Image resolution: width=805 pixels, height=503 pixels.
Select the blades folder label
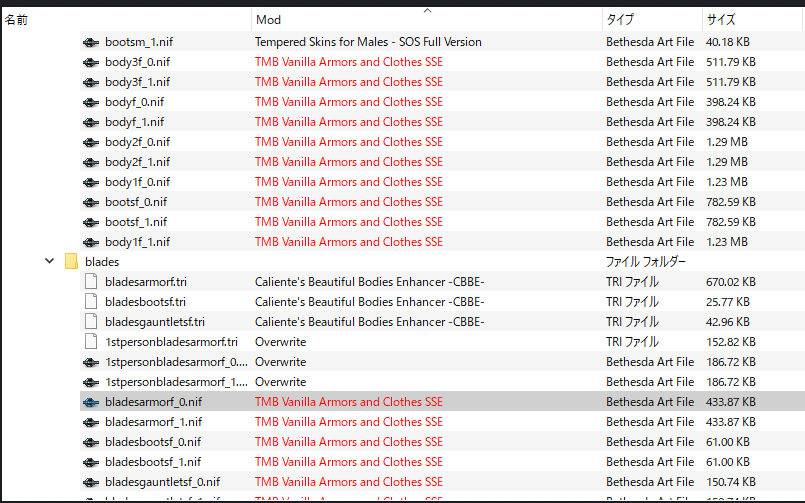(102, 262)
